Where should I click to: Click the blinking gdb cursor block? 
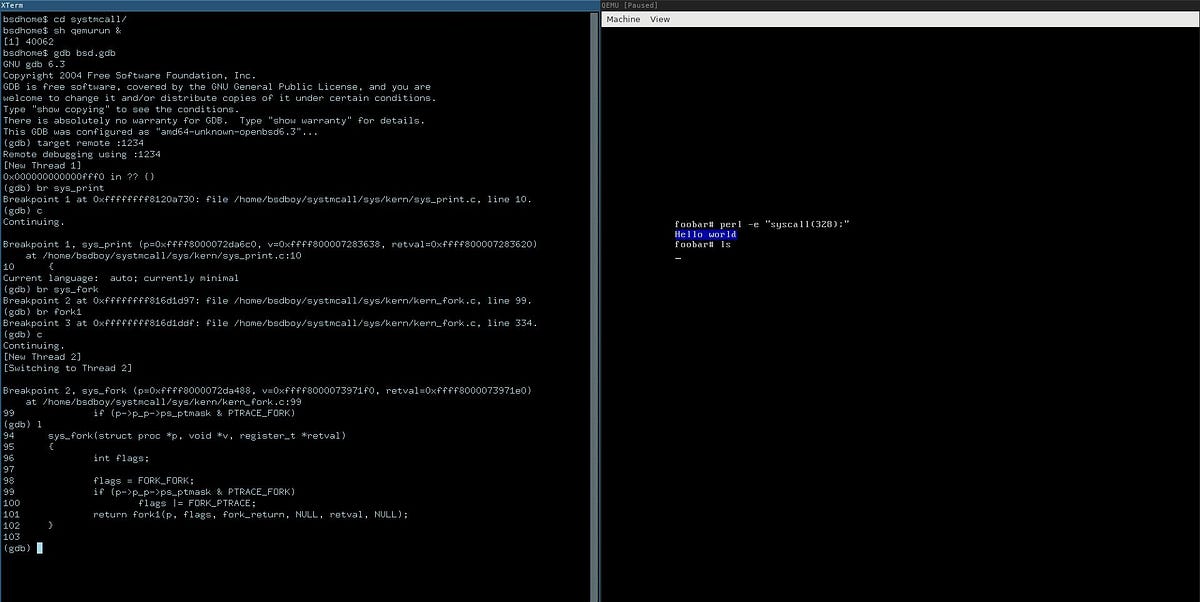[x=40, y=548]
